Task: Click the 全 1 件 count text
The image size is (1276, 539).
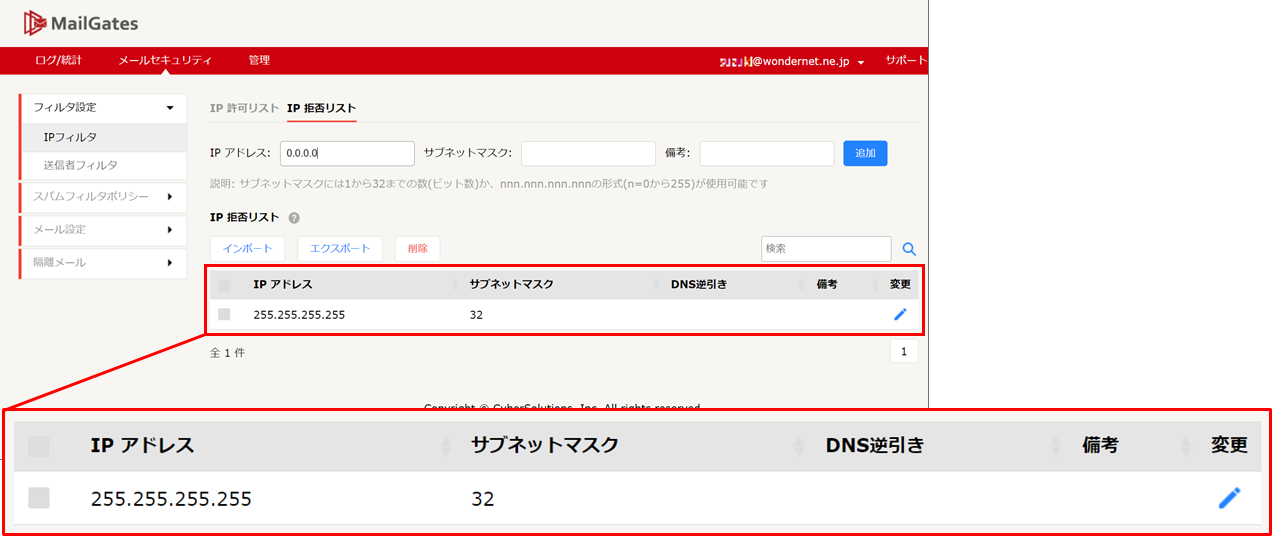Action: coord(227,353)
